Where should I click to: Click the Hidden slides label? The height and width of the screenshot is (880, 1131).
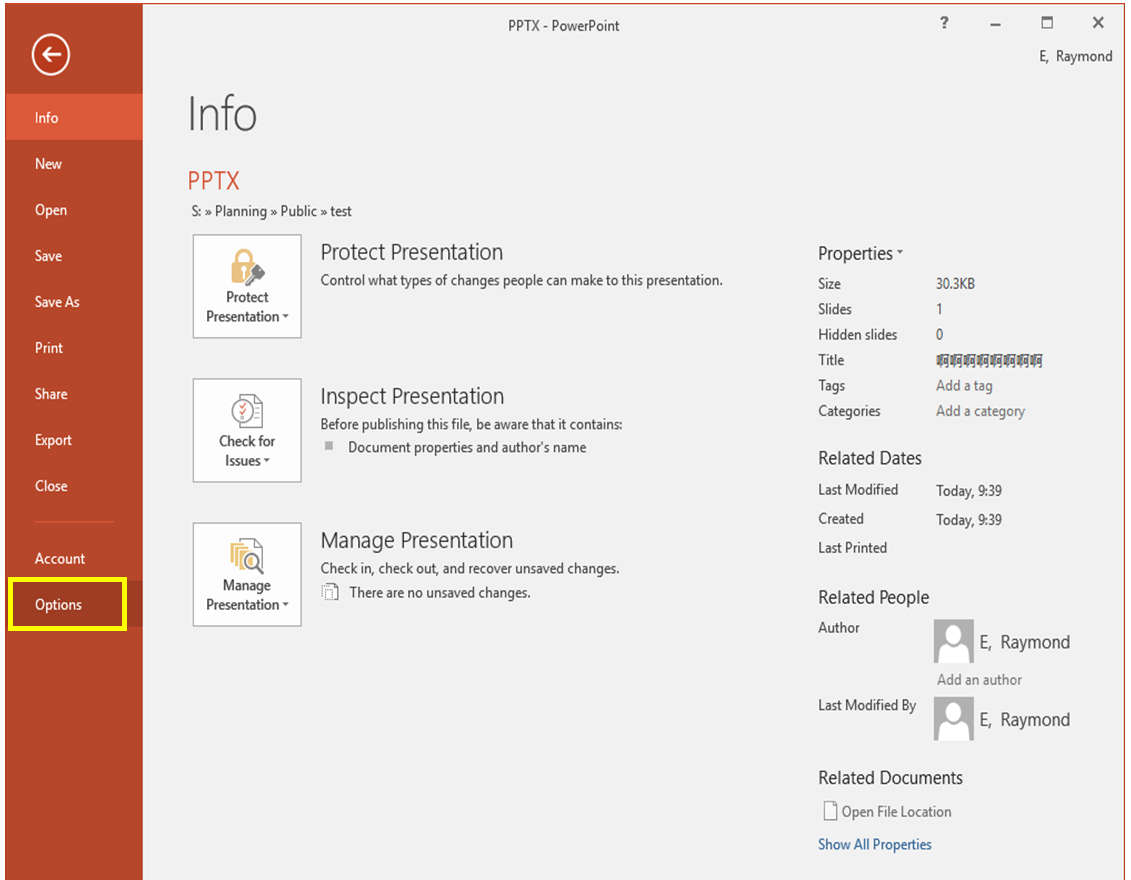coord(858,335)
